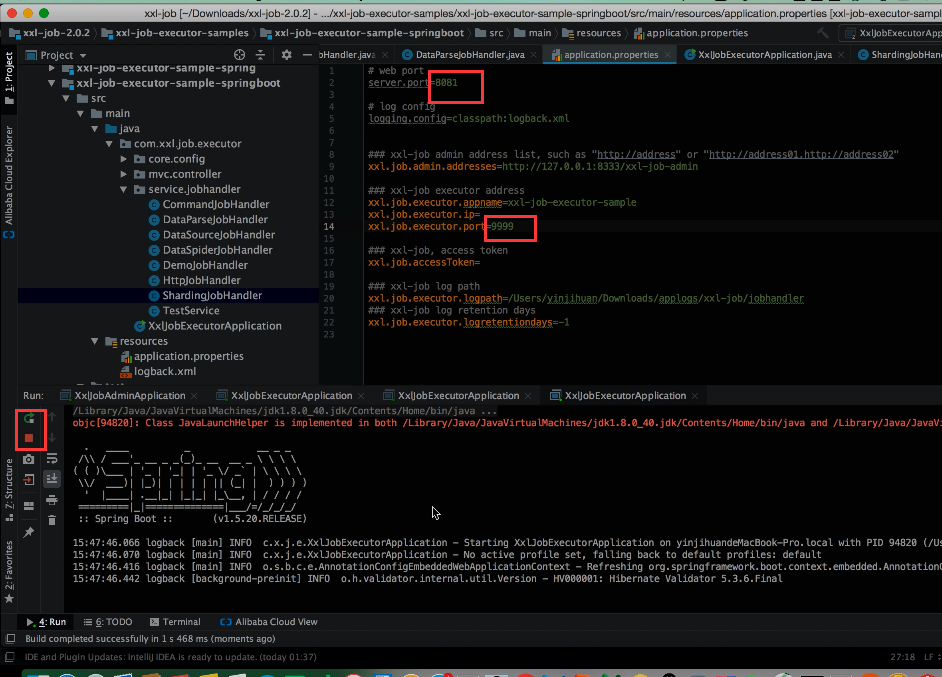This screenshot has height=677, width=942.
Task: Move down the stack trace arrow
Action: coord(52,437)
